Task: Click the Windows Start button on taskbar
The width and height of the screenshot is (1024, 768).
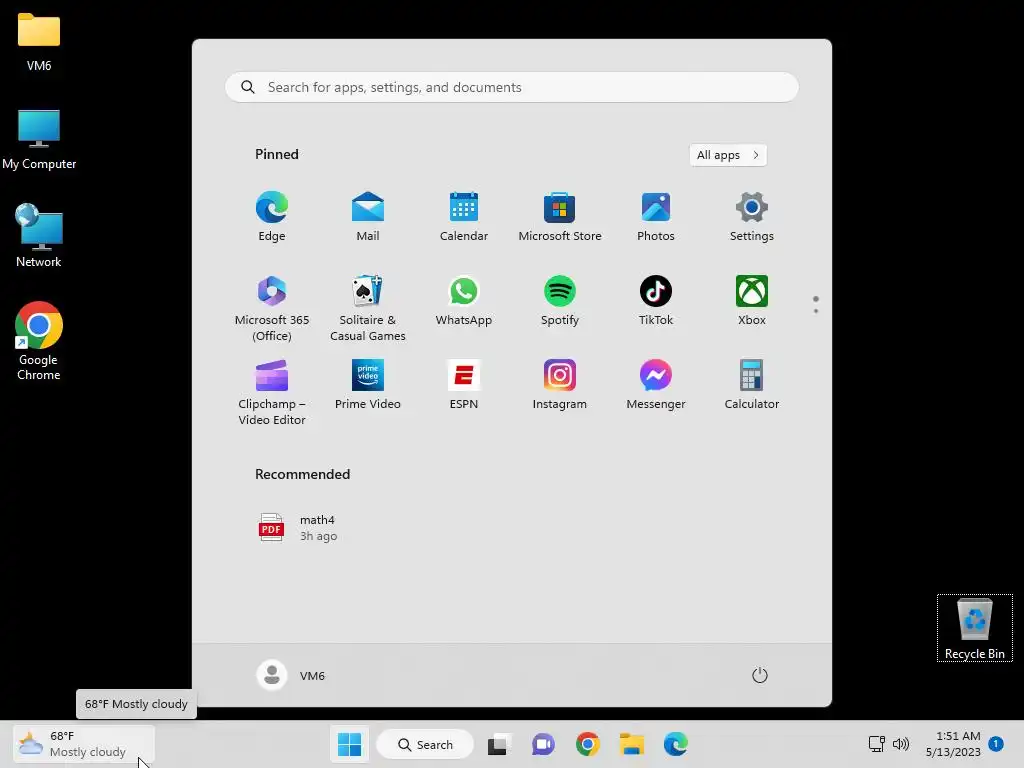Action: [x=349, y=744]
